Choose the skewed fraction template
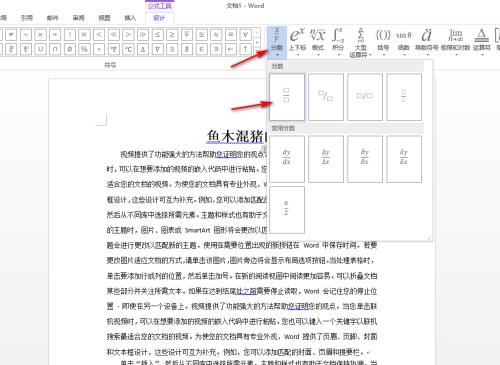500x365 pixels. [326, 97]
